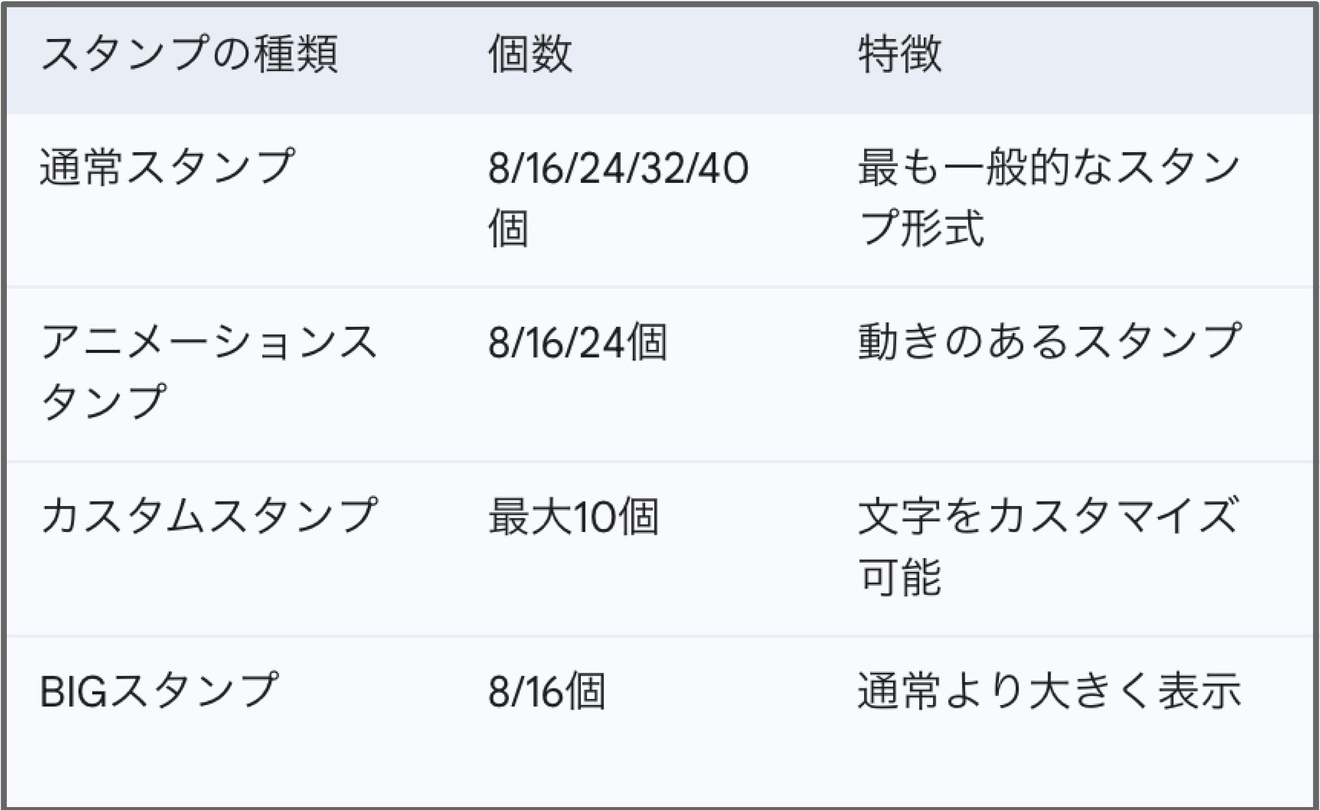Viewport: 1320px width, 810px height.
Task: Select the 通常スタンプ cell
Action: [x=168, y=168]
